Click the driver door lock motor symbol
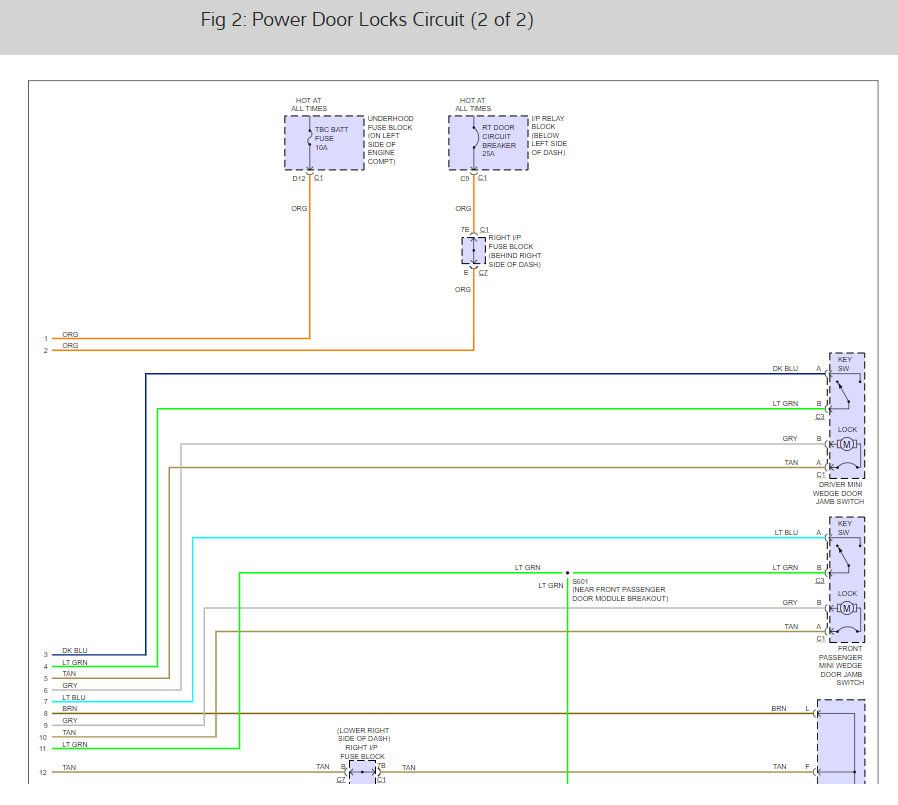Screen dimensions: 898x805 [846, 444]
